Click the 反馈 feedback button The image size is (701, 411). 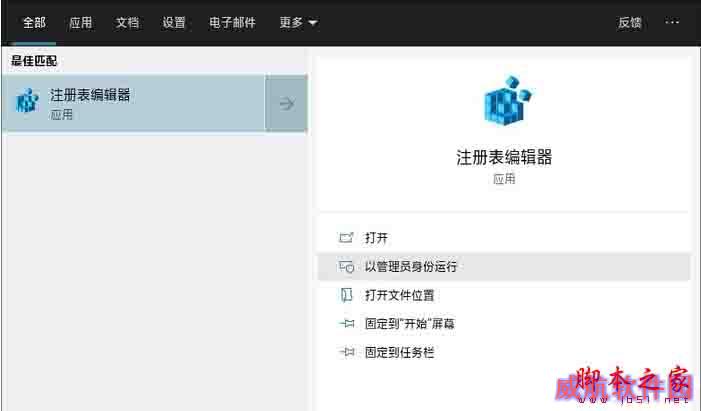coord(630,22)
